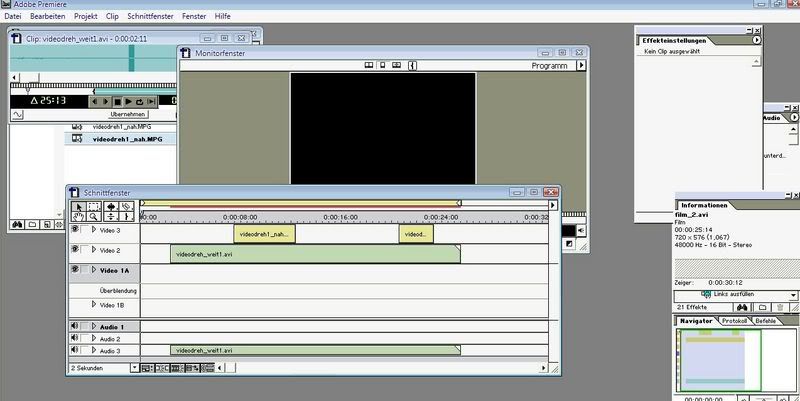Click the play button in Clip window
800x401 pixels.
coord(129,102)
